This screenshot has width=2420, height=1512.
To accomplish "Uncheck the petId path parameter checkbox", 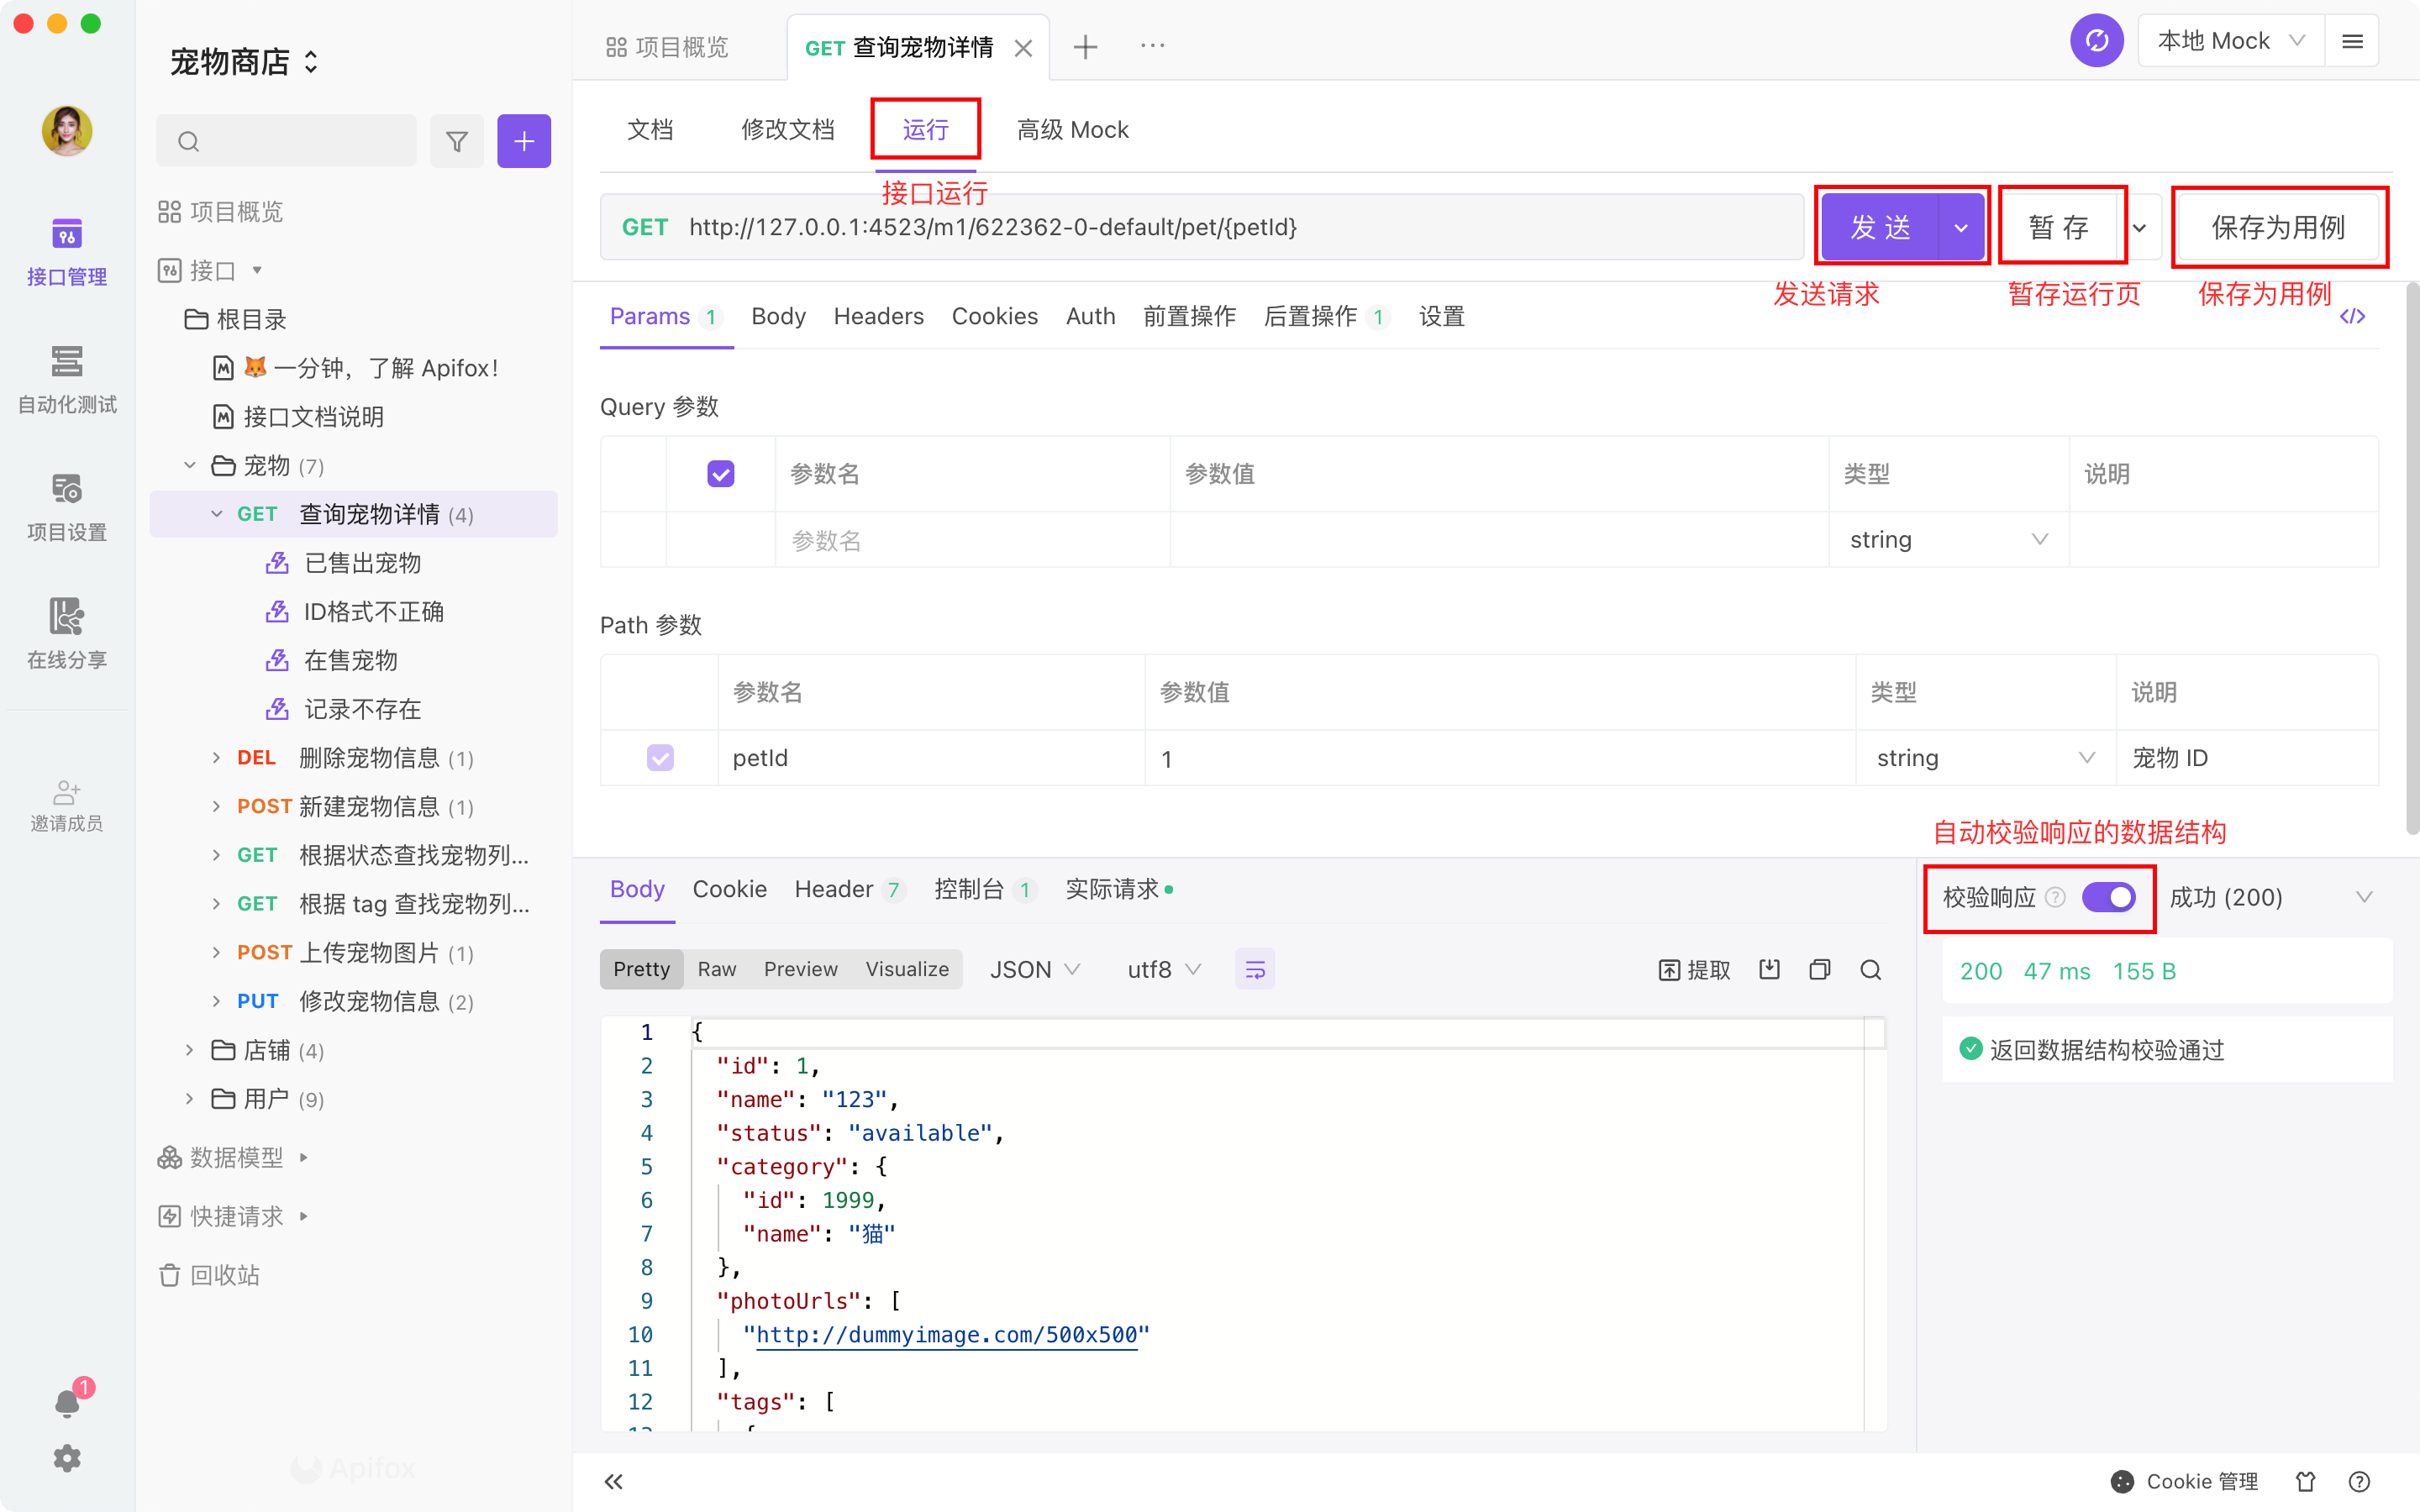I will (660, 758).
